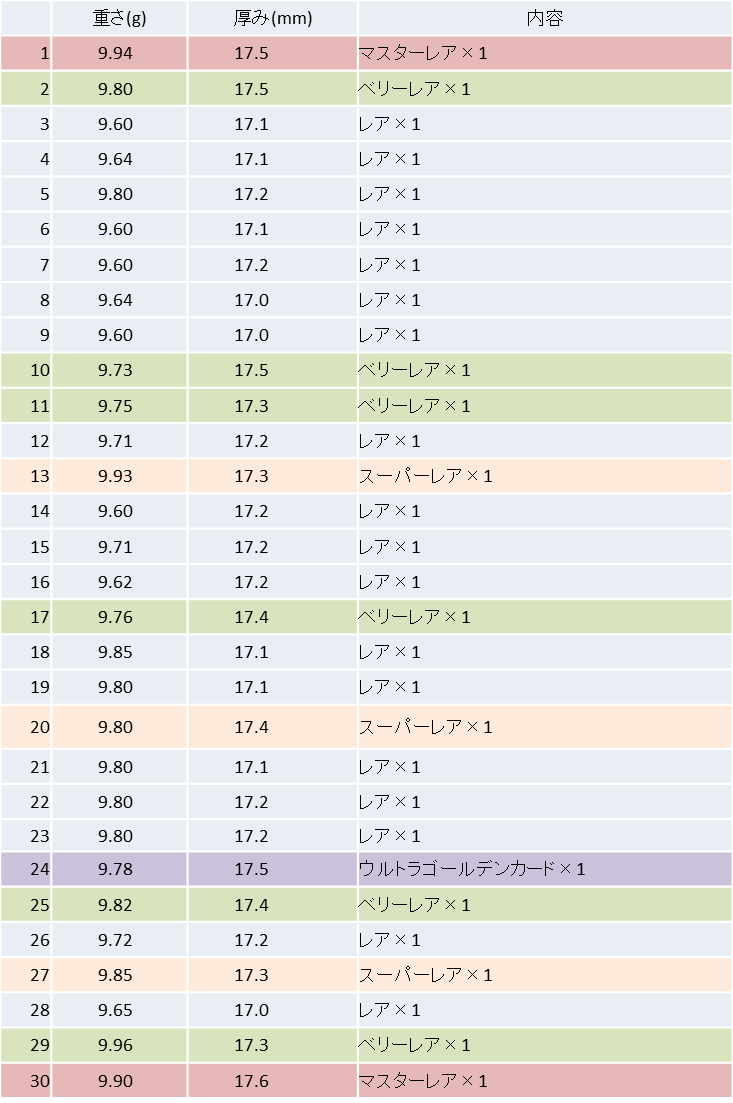
Task: Click ウルトラゴールデンカード×1 cell in row 24
Action: click(x=544, y=869)
